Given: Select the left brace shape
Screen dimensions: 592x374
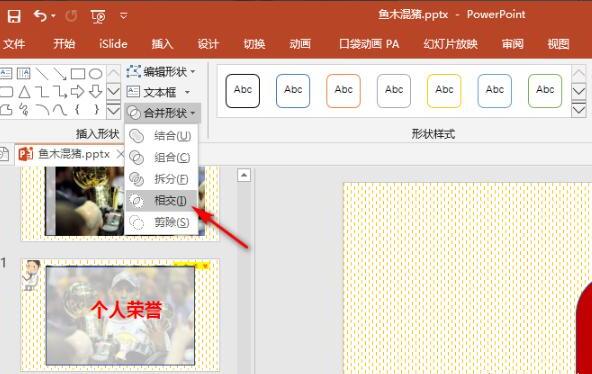Looking at the screenshot, I should click(x=77, y=109).
